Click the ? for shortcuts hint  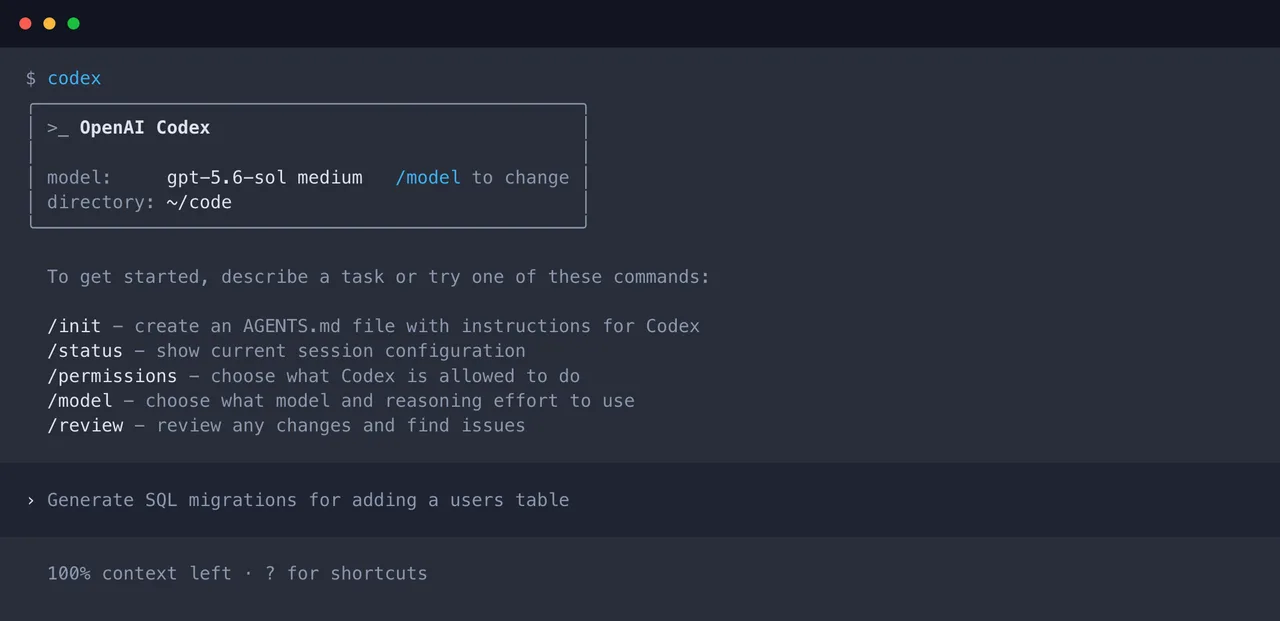[346, 573]
